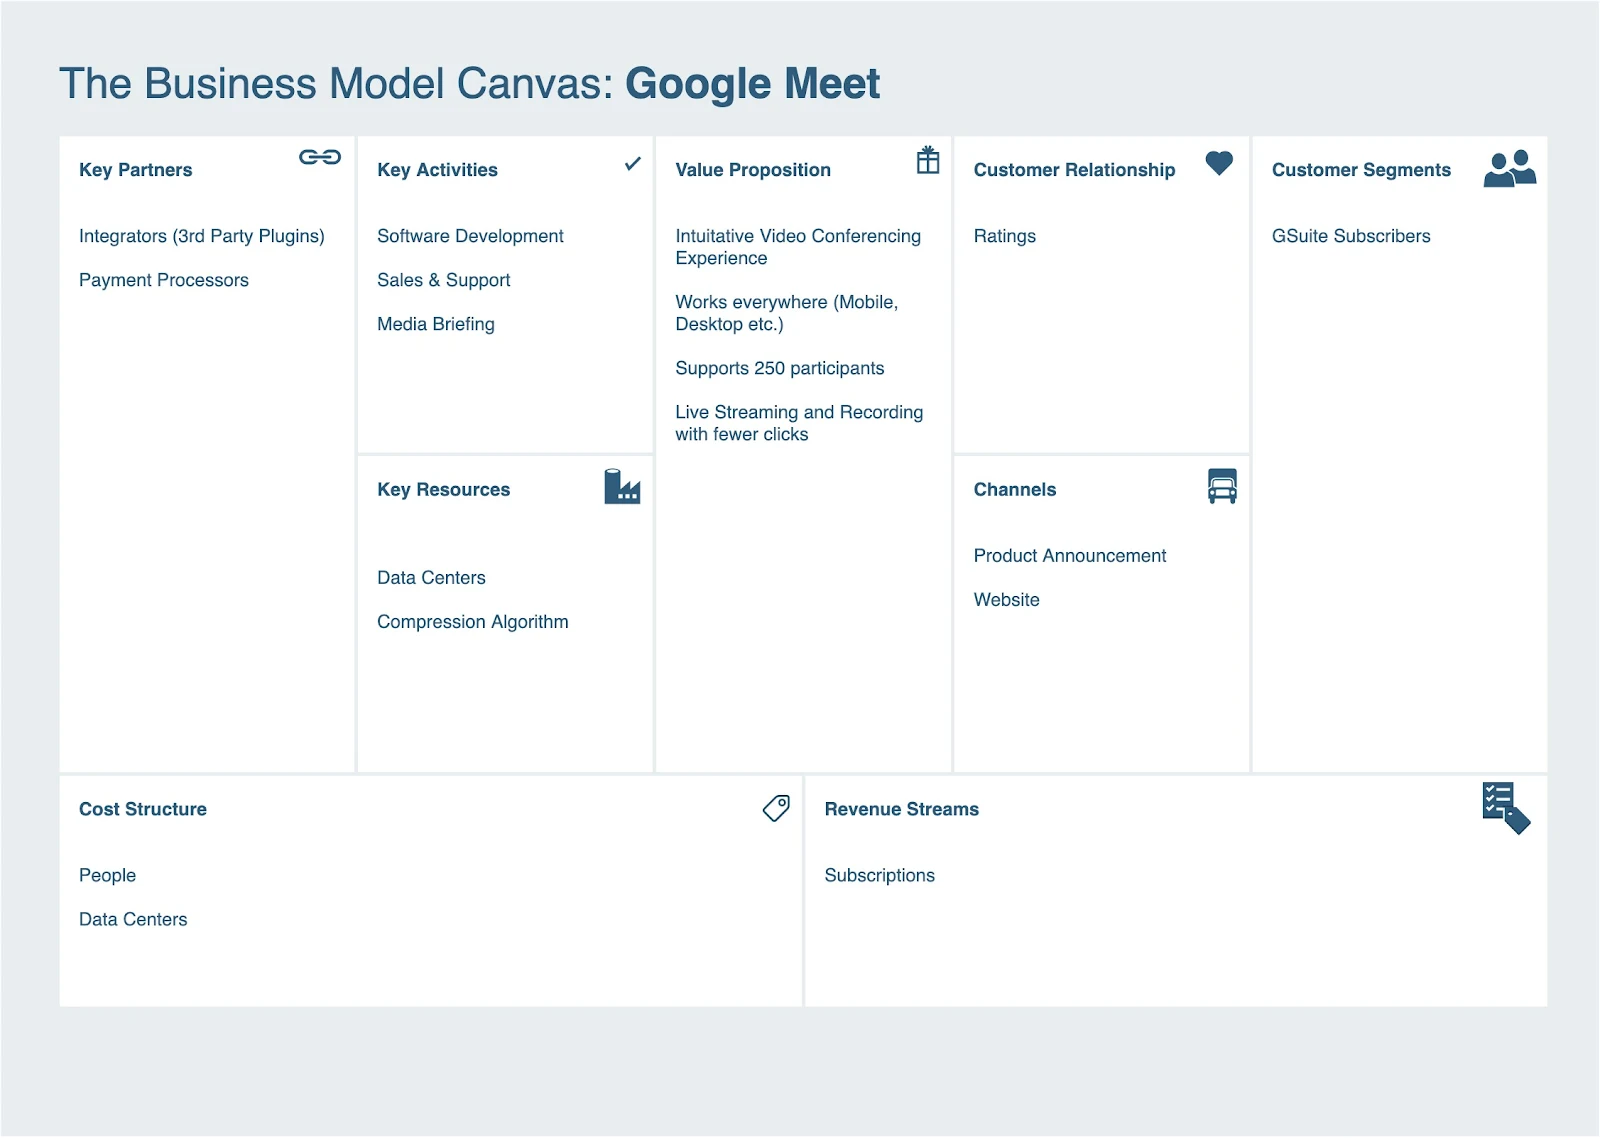Click the Compression Algorithm entry
Image resolution: width=1600 pixels, height=1138 pixels.
tap(473, 622)
